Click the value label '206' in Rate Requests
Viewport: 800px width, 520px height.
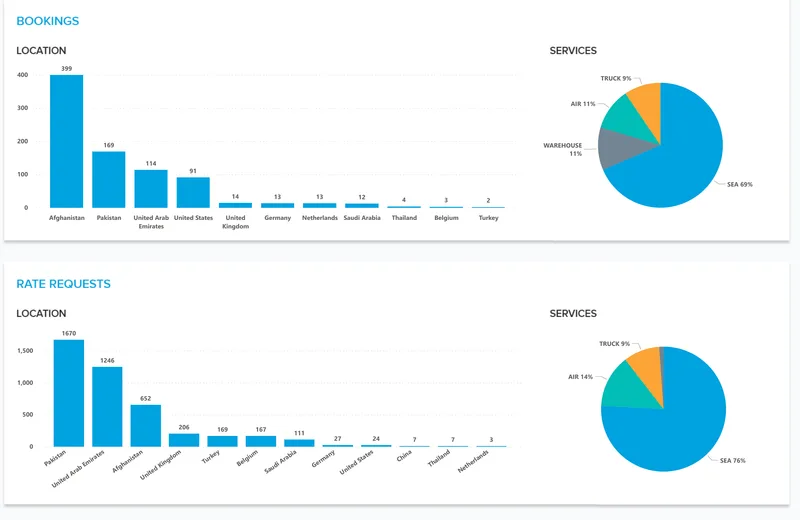coord(184,427)
